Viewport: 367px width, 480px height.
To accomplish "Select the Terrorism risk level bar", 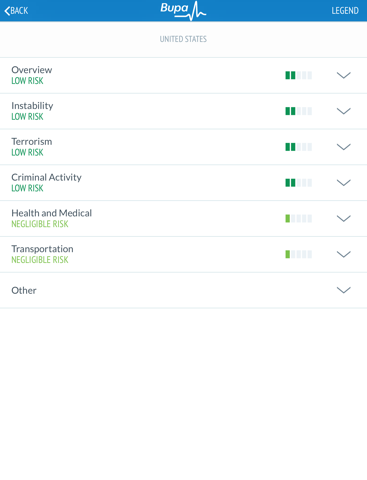I will tap(299, 147).
